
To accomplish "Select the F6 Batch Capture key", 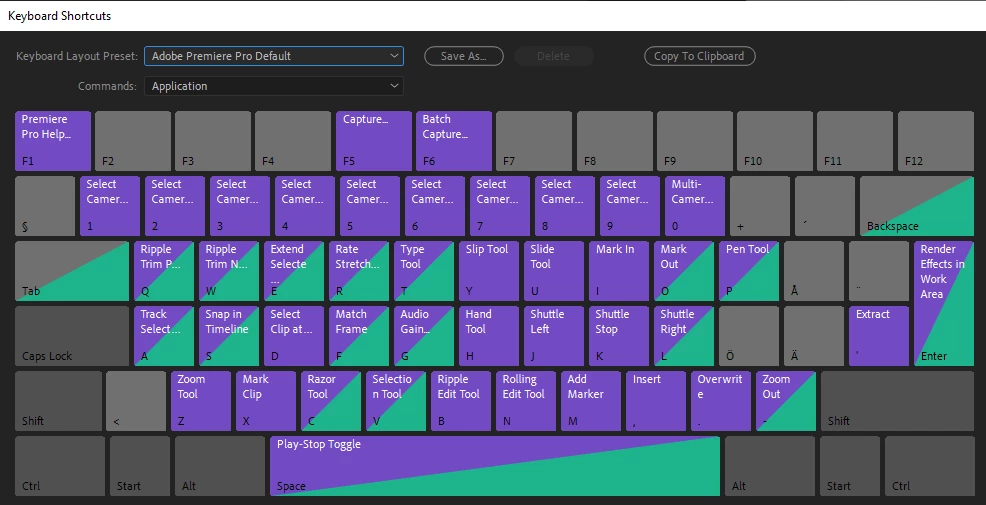I will tap(454, 141).
